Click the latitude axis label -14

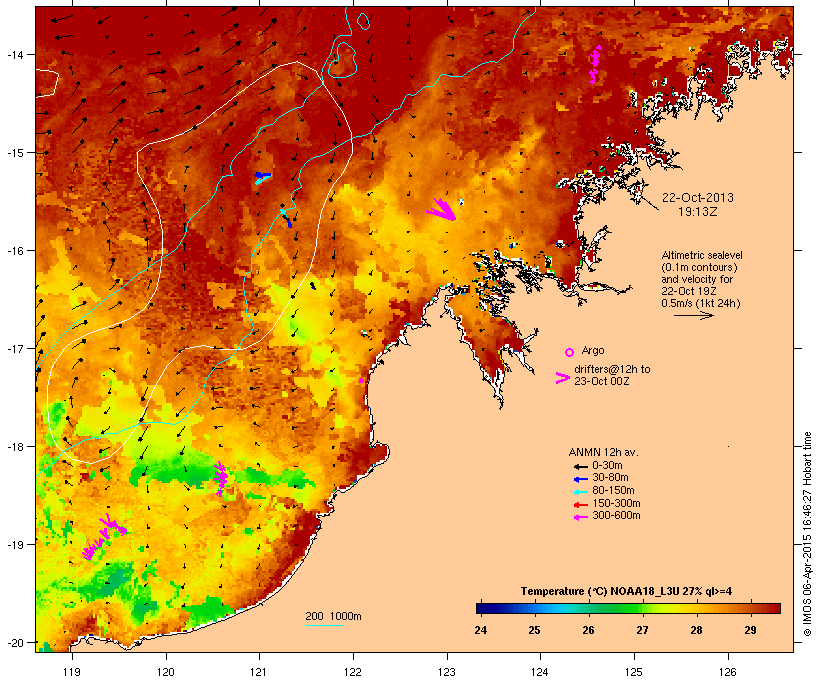point(14,54)
